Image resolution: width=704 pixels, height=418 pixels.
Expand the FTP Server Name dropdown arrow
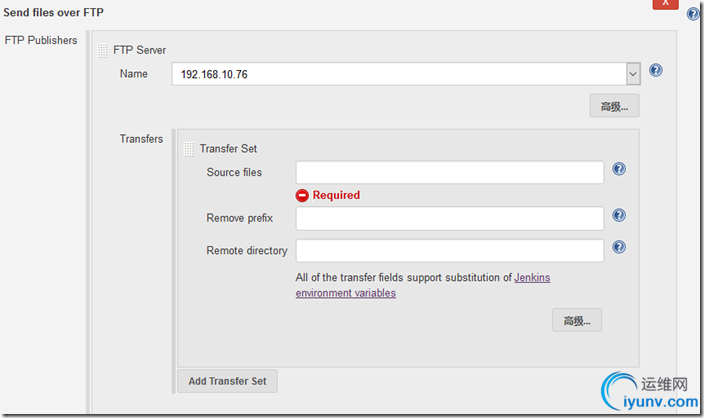tap(633, 74)
